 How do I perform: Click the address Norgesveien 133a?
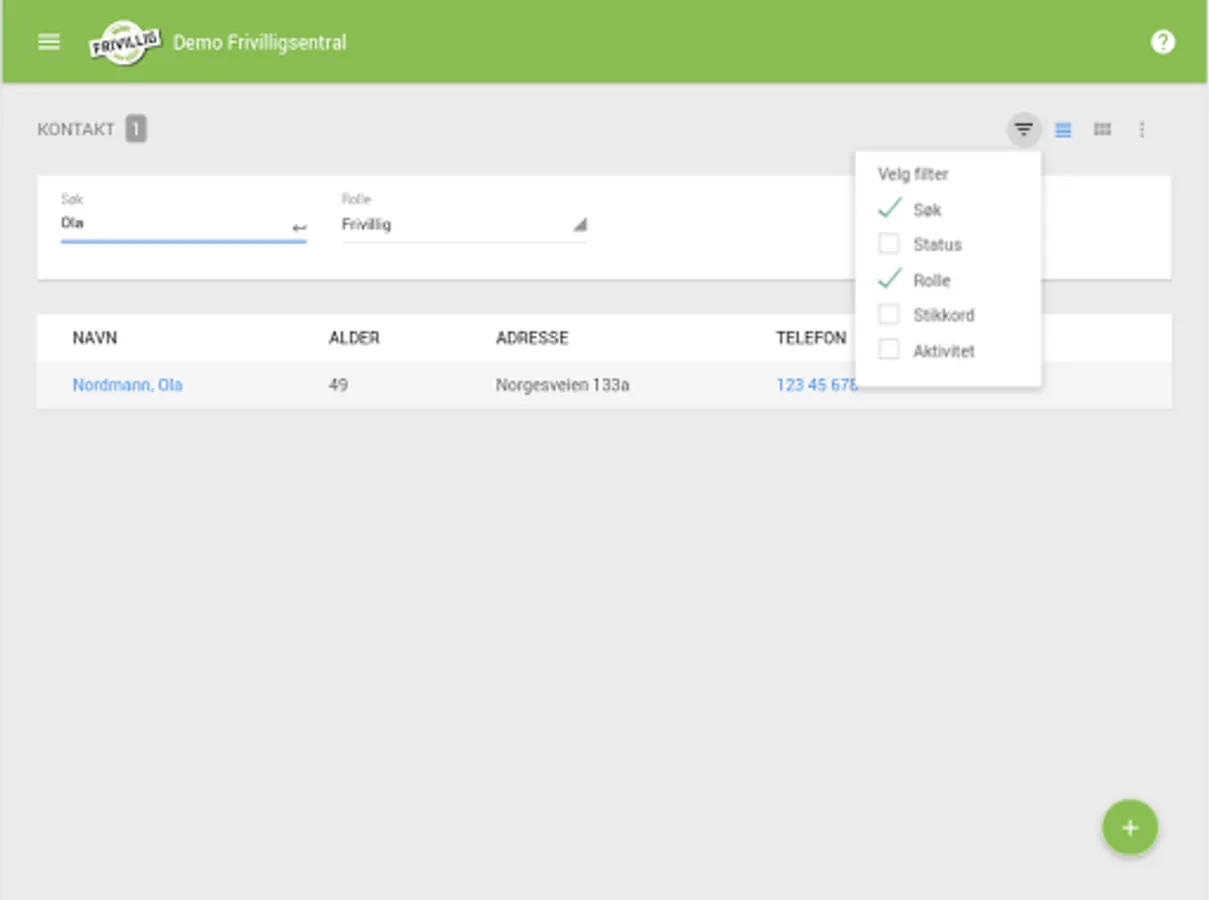pyautogui.click(x=563, y=385)
